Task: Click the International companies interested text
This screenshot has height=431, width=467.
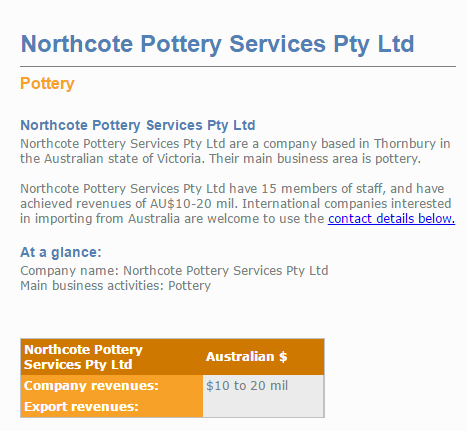Action: click(346, 204)
